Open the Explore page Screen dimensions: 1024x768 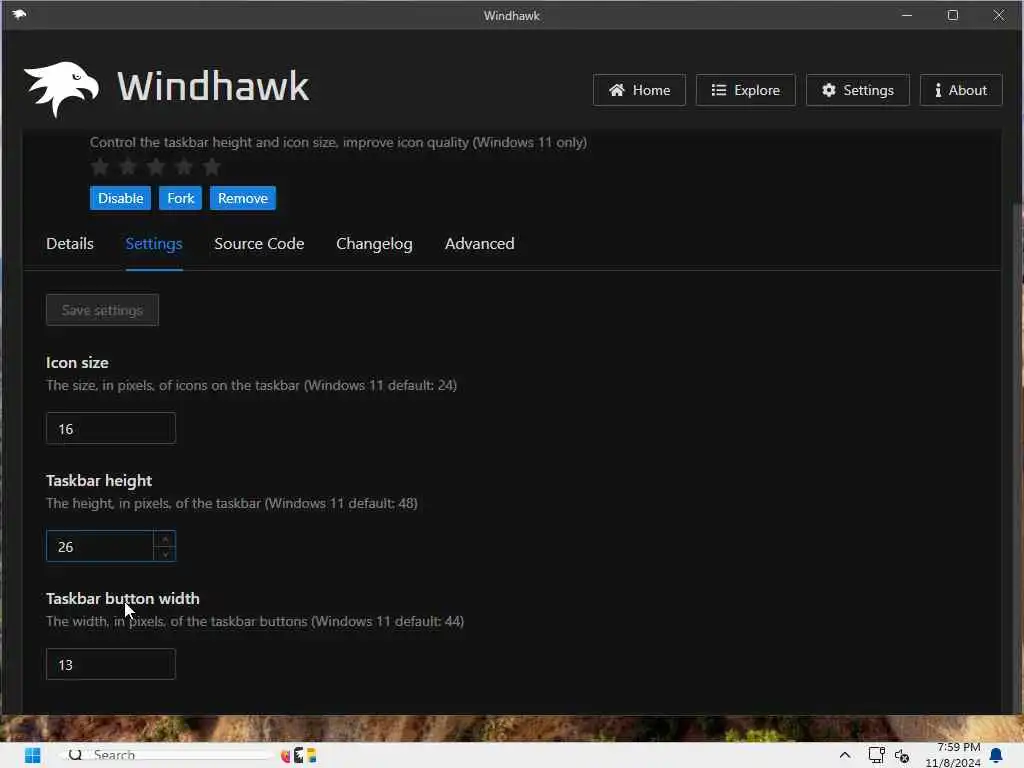pyautogui.click(x=745, y=90)
